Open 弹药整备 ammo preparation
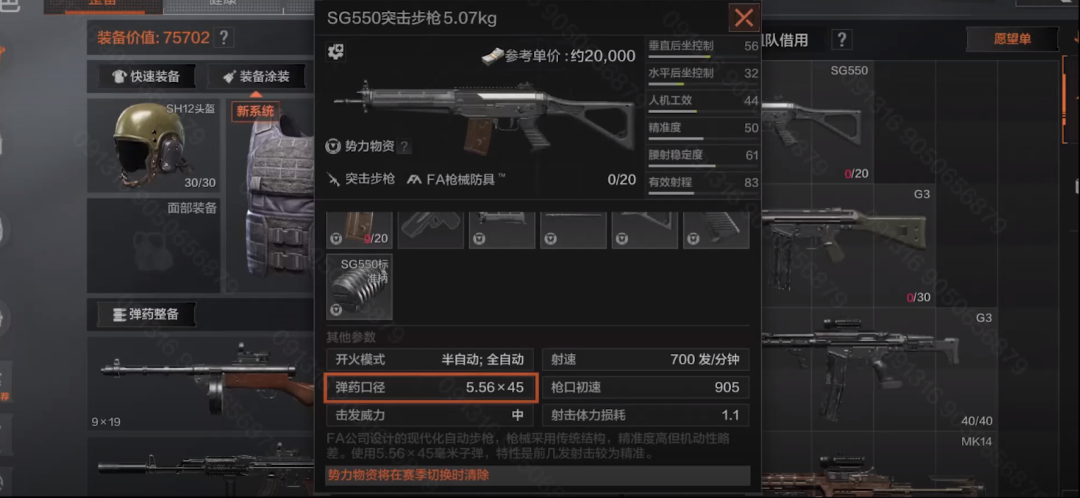Screen dimensions: 1080x498 point(147,314)
